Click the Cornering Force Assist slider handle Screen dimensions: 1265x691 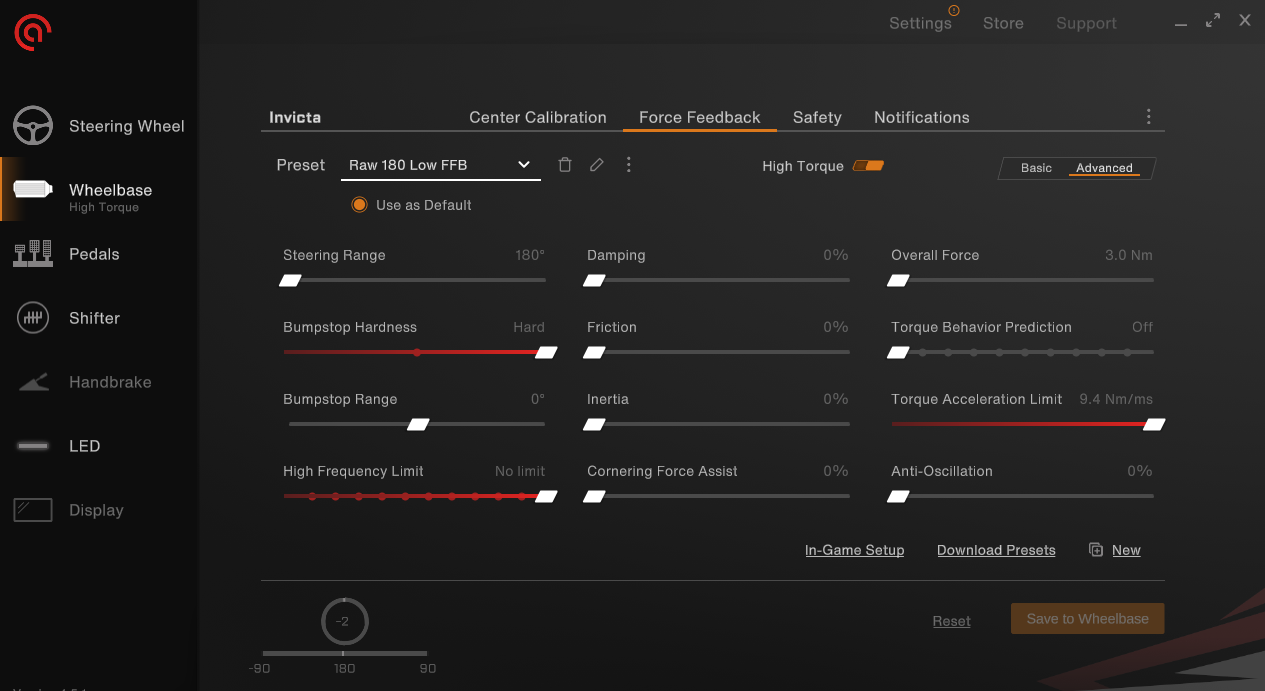594,497
